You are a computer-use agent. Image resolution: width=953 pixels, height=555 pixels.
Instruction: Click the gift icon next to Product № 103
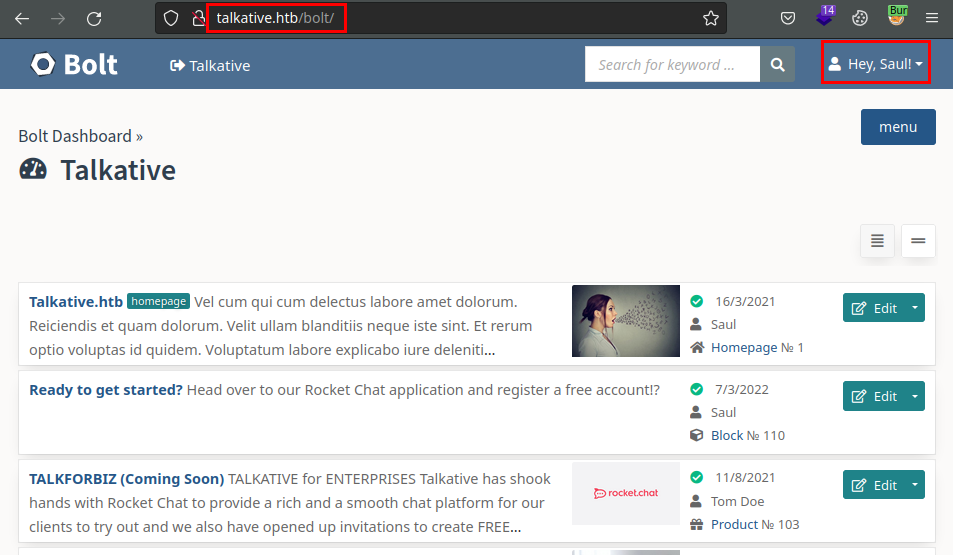coord(697,524)
